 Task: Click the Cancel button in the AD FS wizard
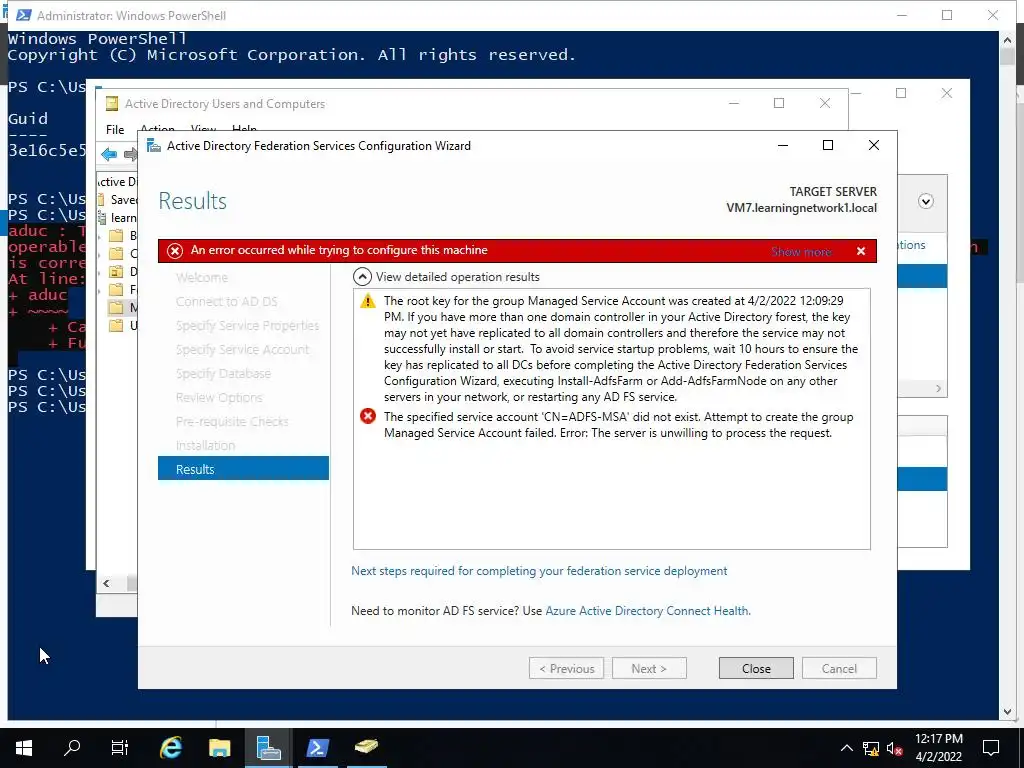pyautogui.click(x=839, y=668)
